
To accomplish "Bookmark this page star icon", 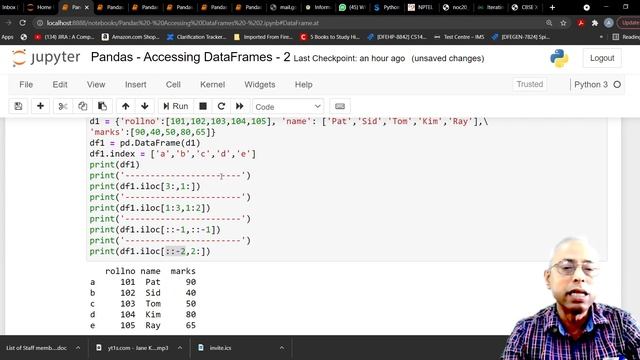I will 563,23.
